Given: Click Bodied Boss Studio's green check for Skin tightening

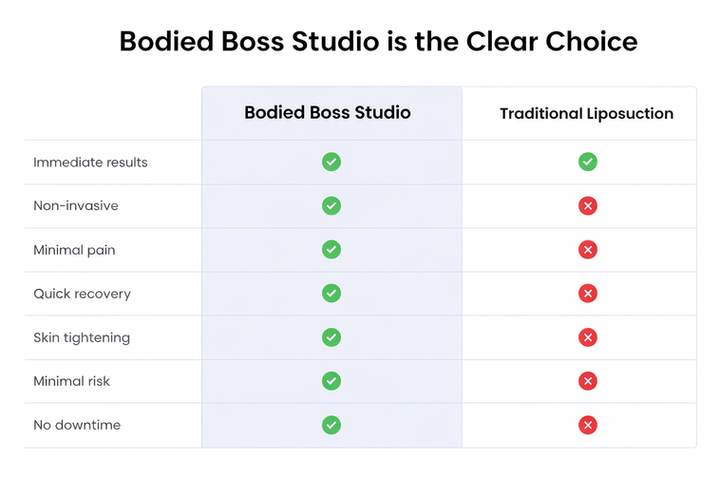Looking at the screenshot, I should pos(331,337).
